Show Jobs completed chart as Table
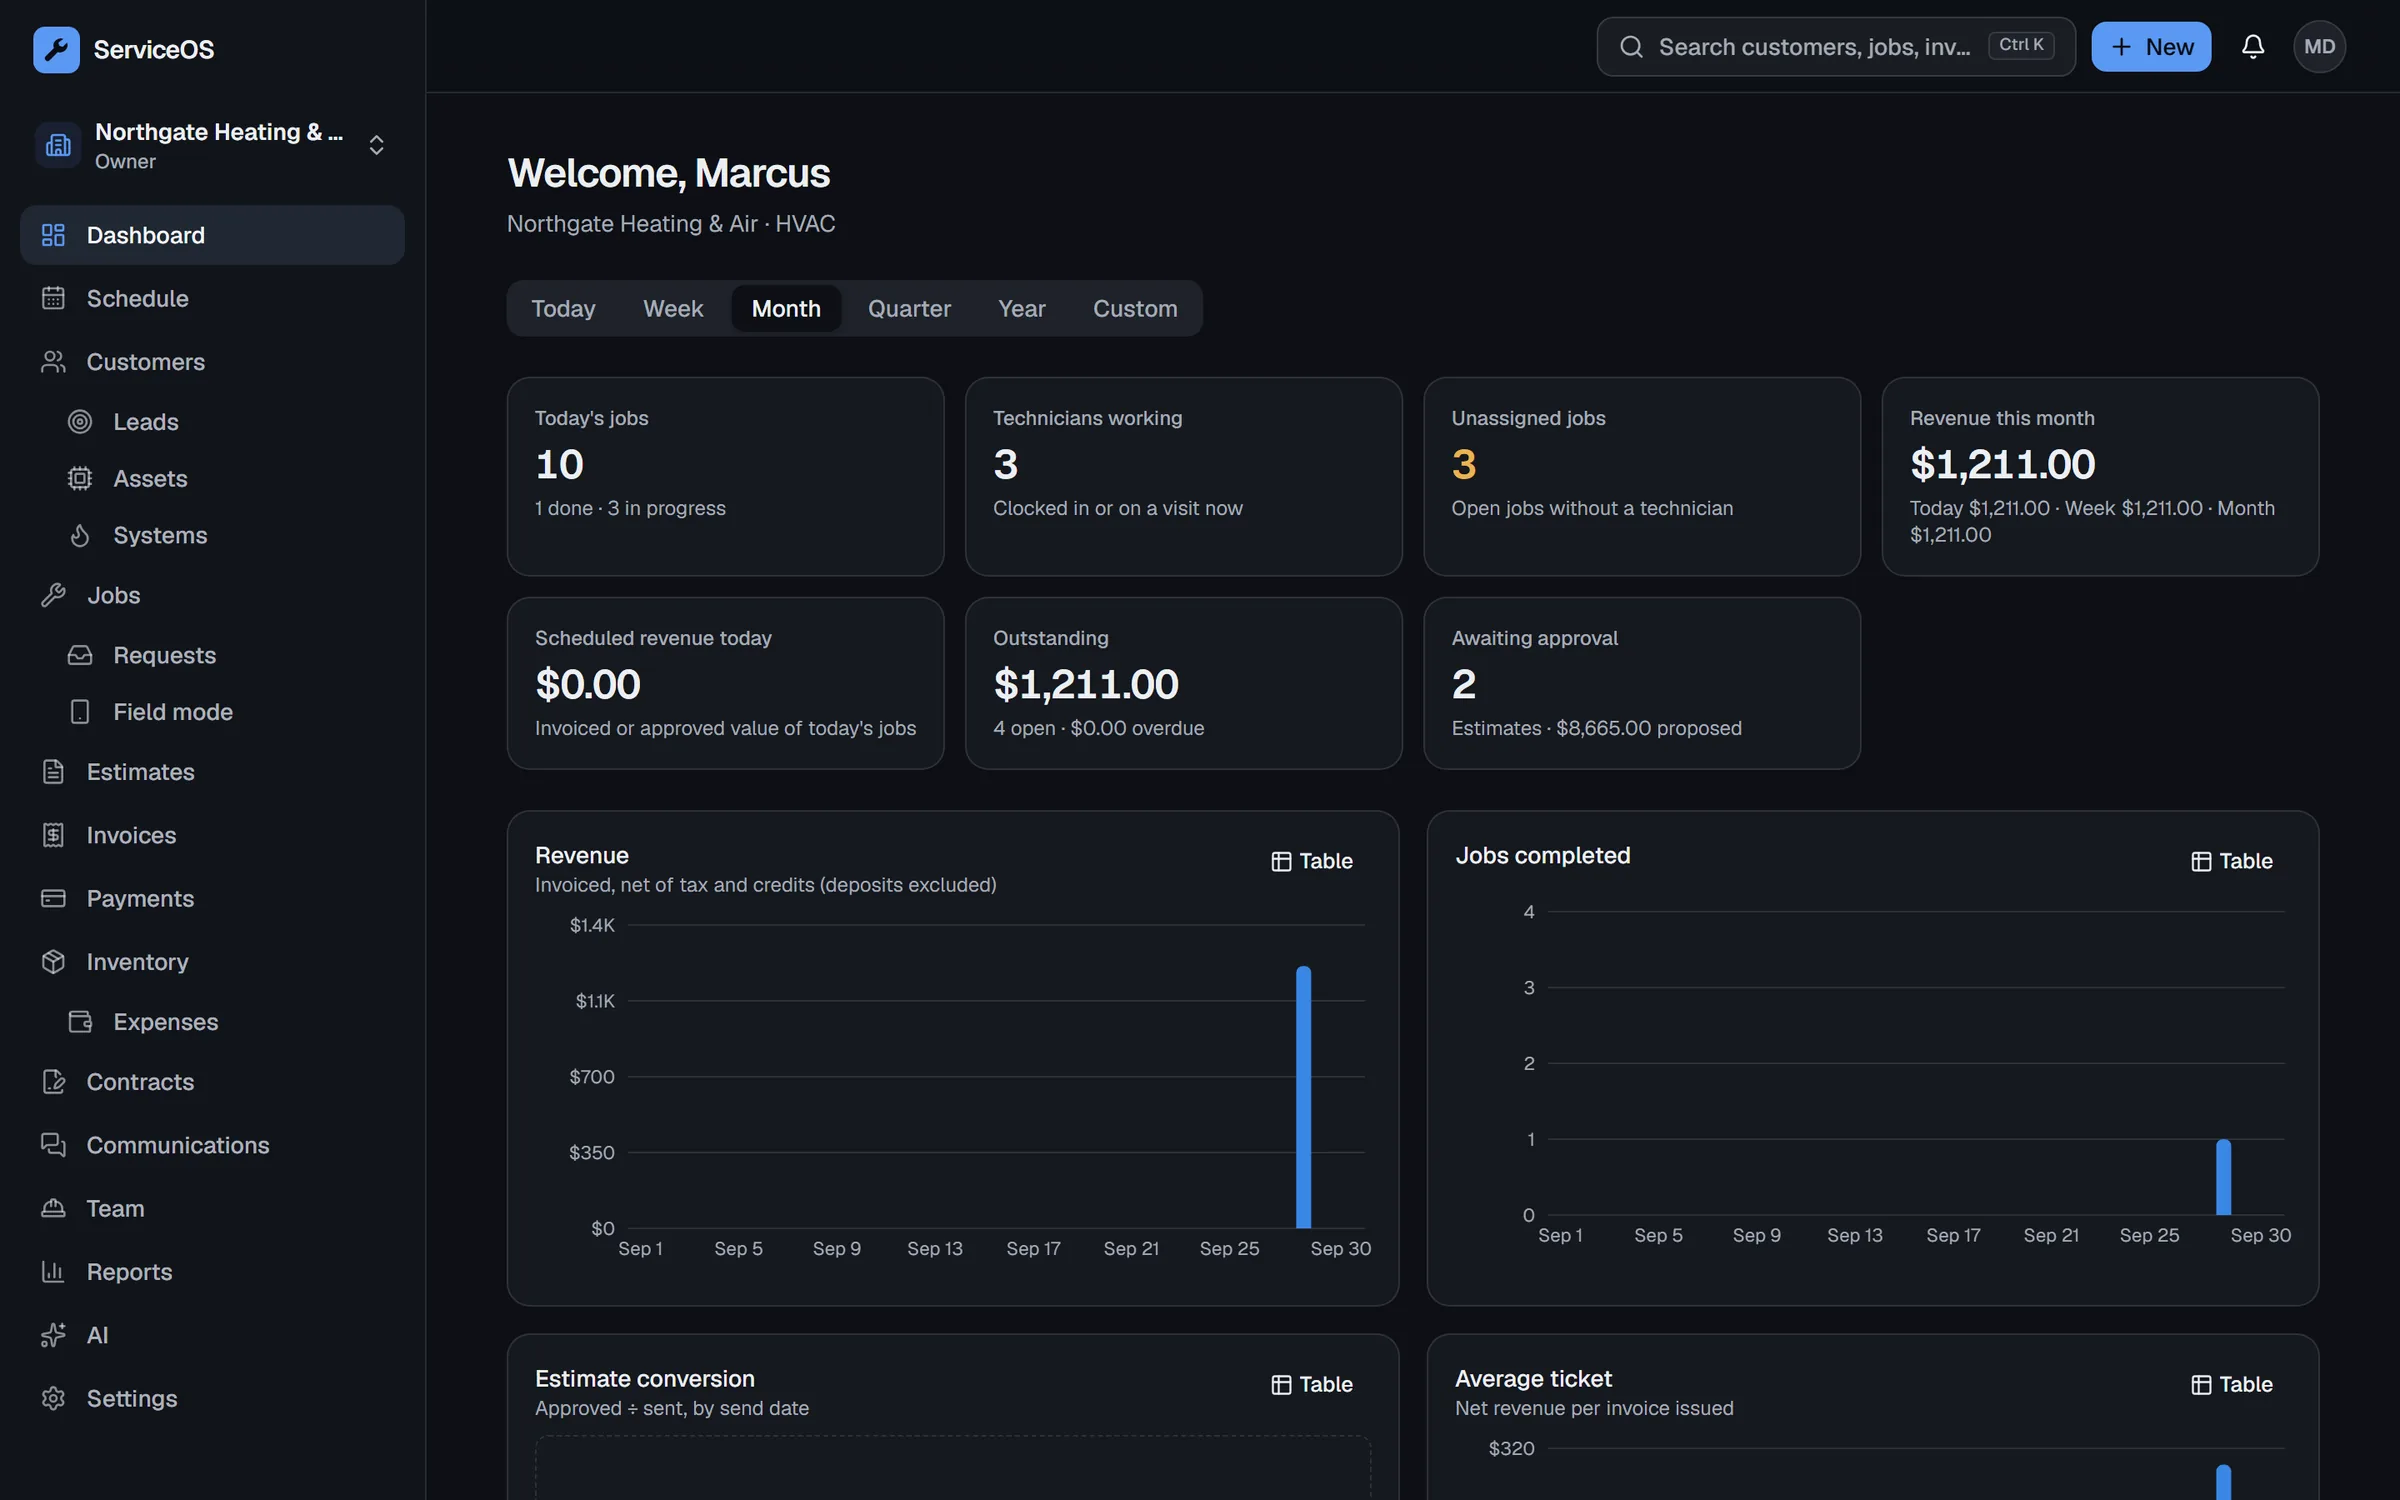Image resolution: width=2400 pixels, height=1500 pixels. click(x=2231, y=861)
